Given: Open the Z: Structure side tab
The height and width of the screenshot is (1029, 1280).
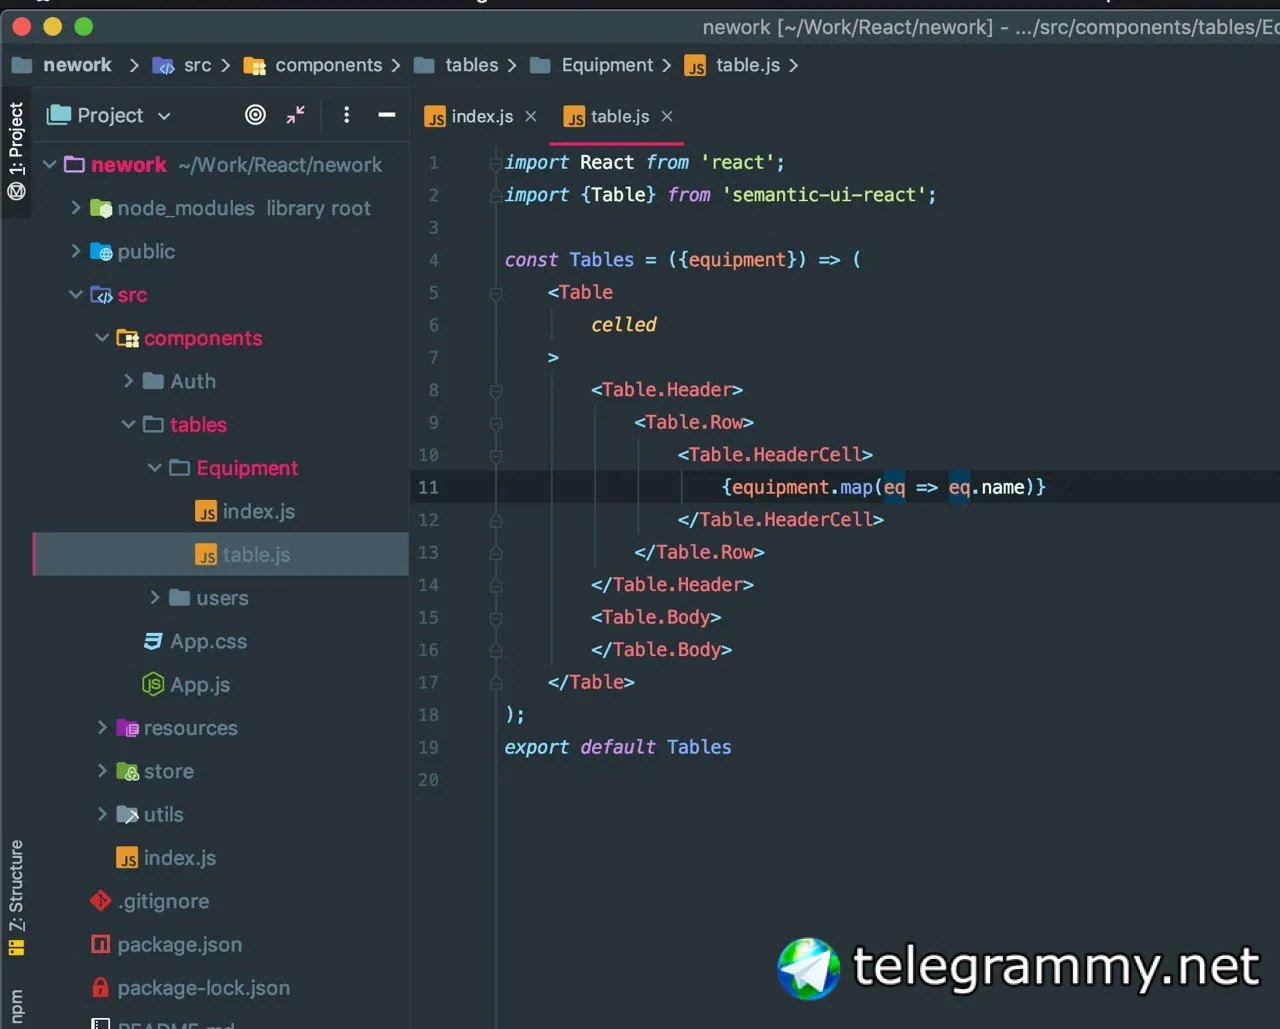Looking at the screenshot, I should (16, 898).
